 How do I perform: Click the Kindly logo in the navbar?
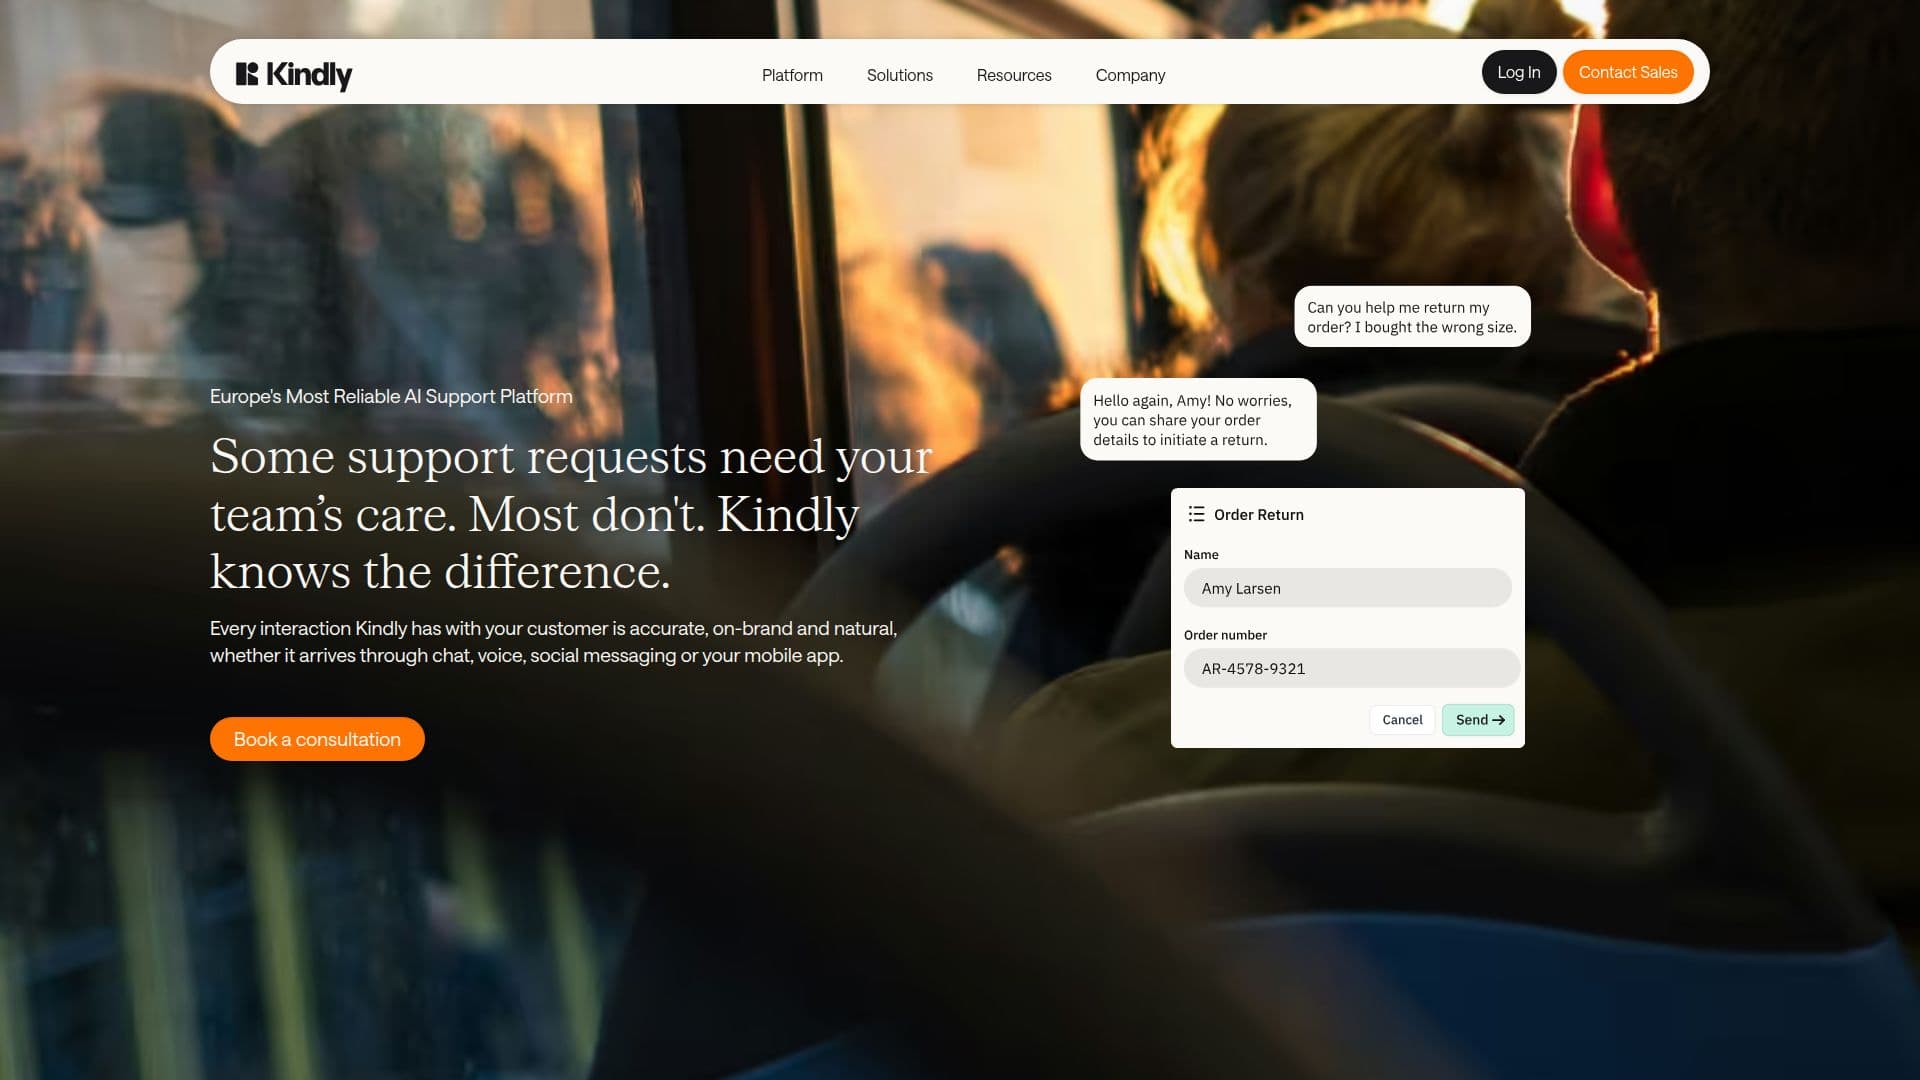click(x=293, y=75)
